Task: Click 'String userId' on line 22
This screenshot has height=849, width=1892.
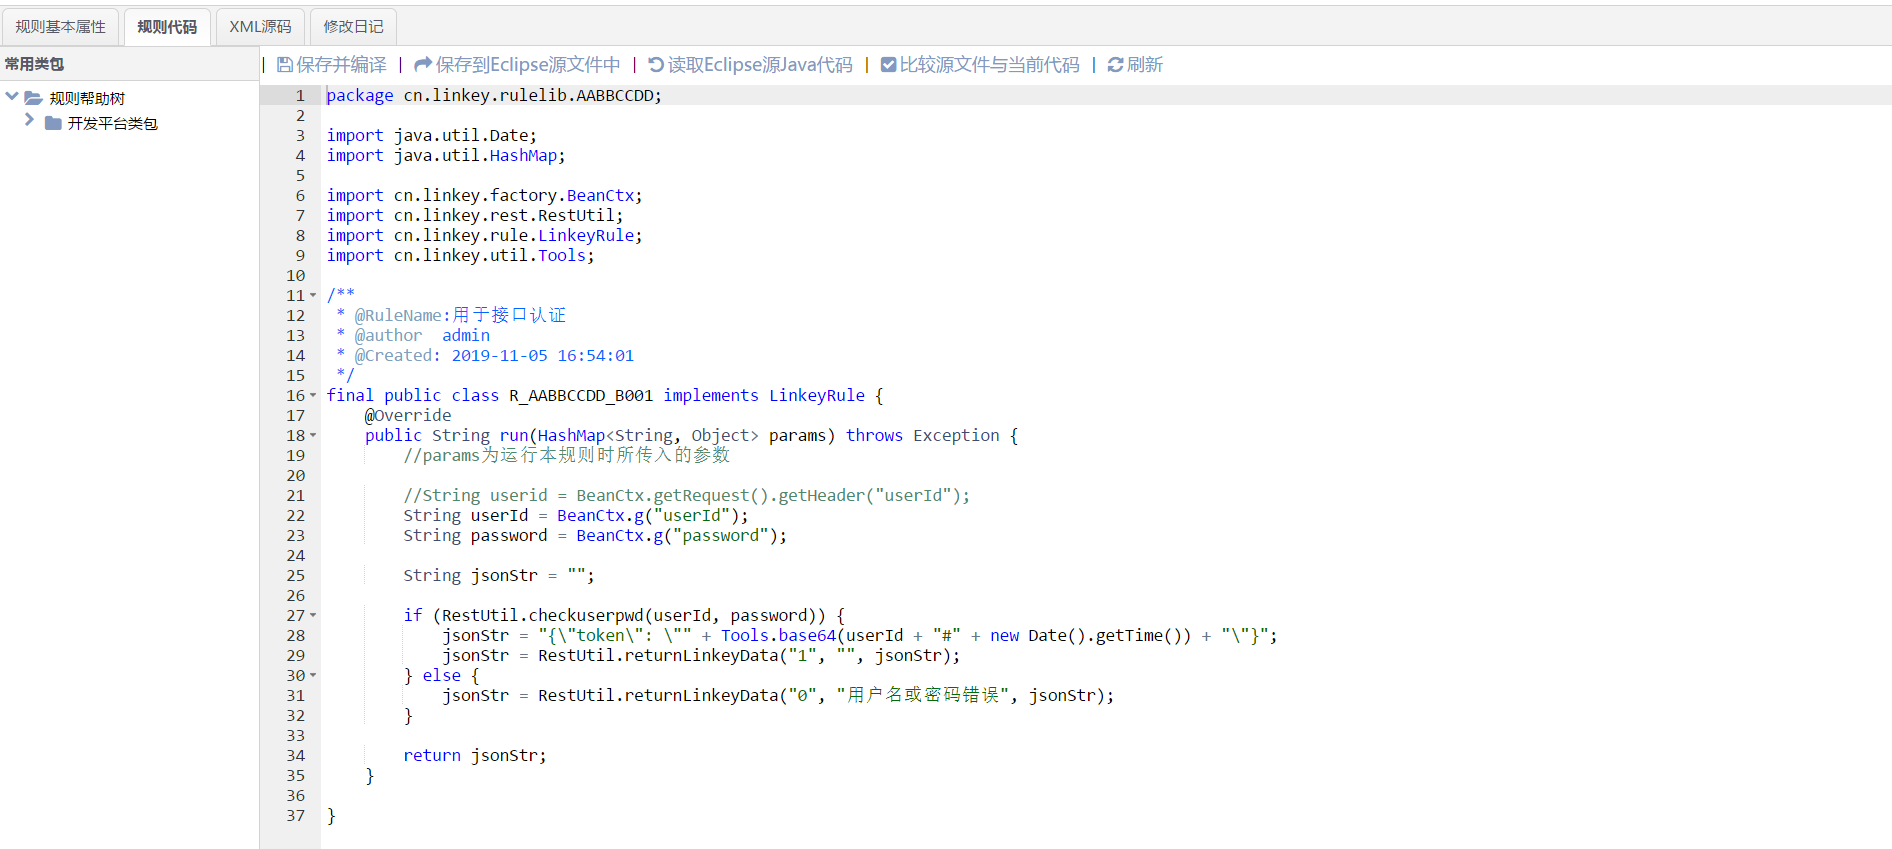Action: (466, 516)
